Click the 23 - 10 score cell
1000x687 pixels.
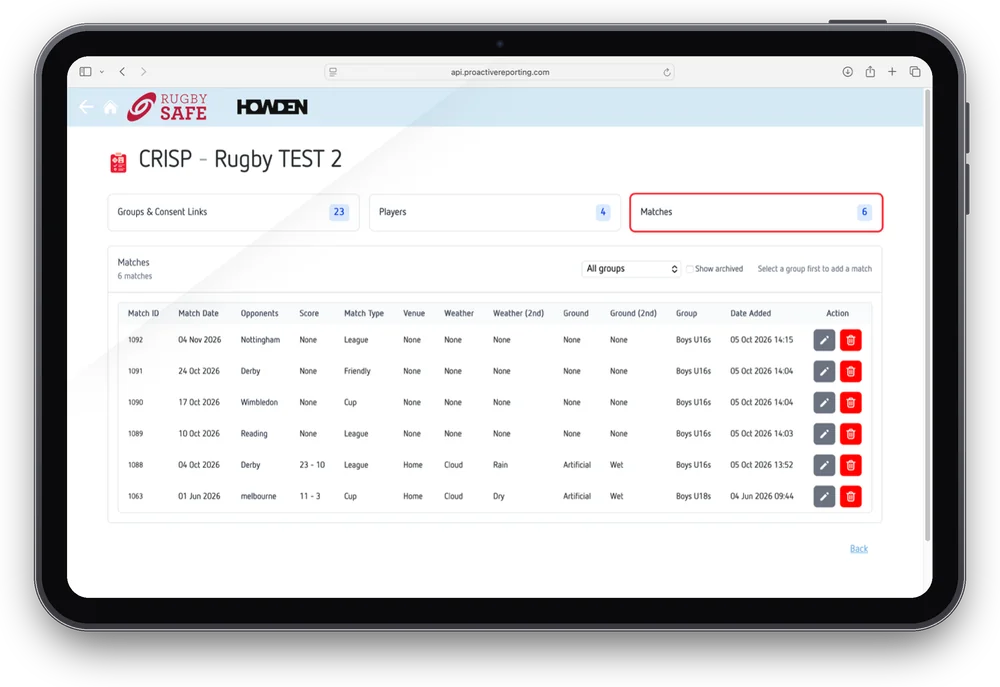[312, 465]
